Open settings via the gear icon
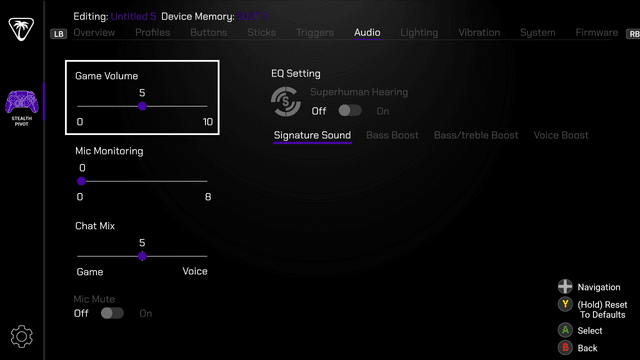640x360 pixels. tap(22, 336)
